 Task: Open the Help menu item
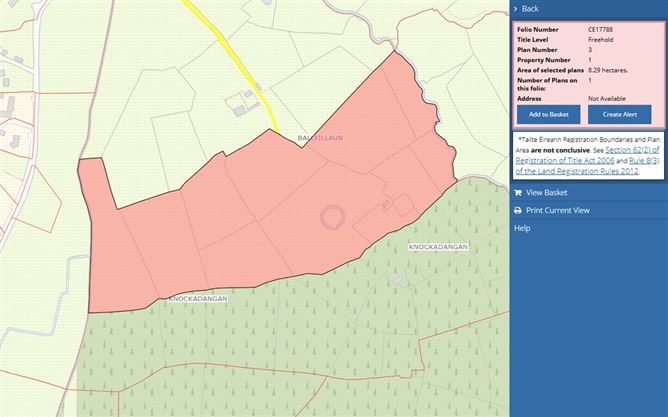522,228
